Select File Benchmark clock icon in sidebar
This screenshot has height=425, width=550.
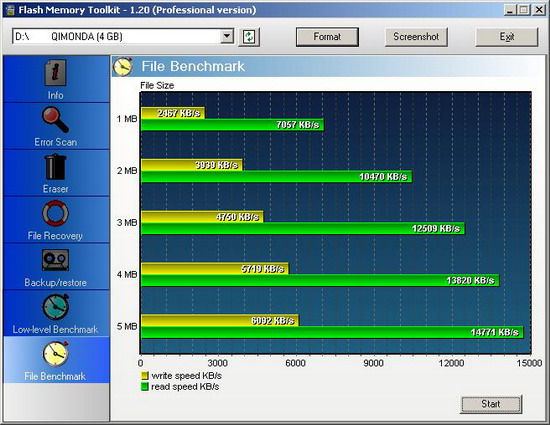55,353
